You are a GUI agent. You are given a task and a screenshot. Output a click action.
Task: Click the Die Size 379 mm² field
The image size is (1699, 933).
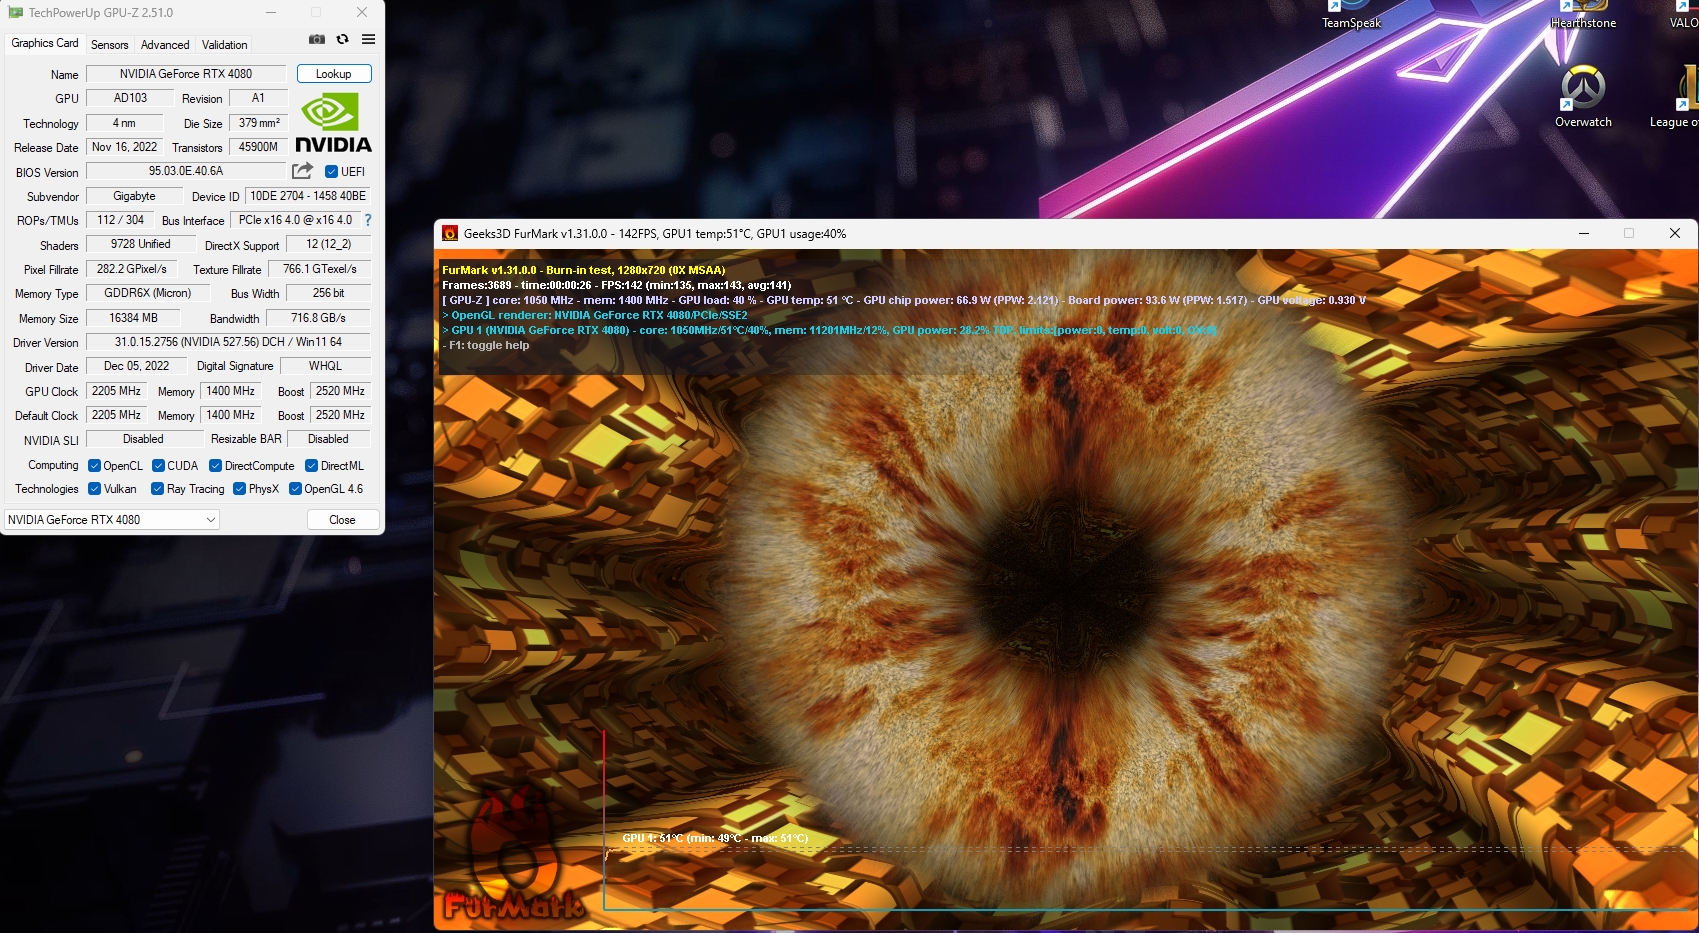[258, 123]
